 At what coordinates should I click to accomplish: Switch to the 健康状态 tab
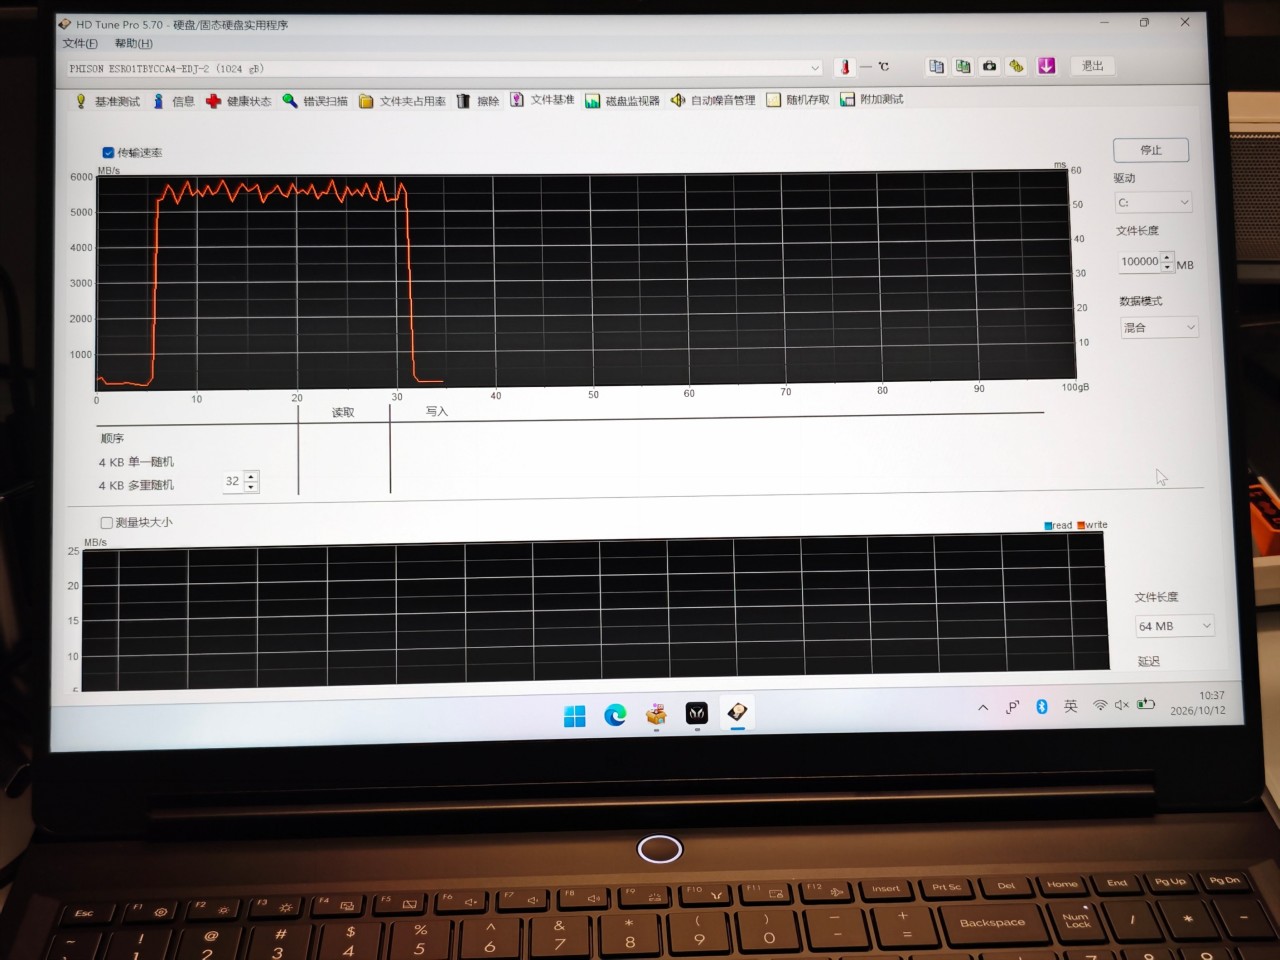tap(239, 101)
